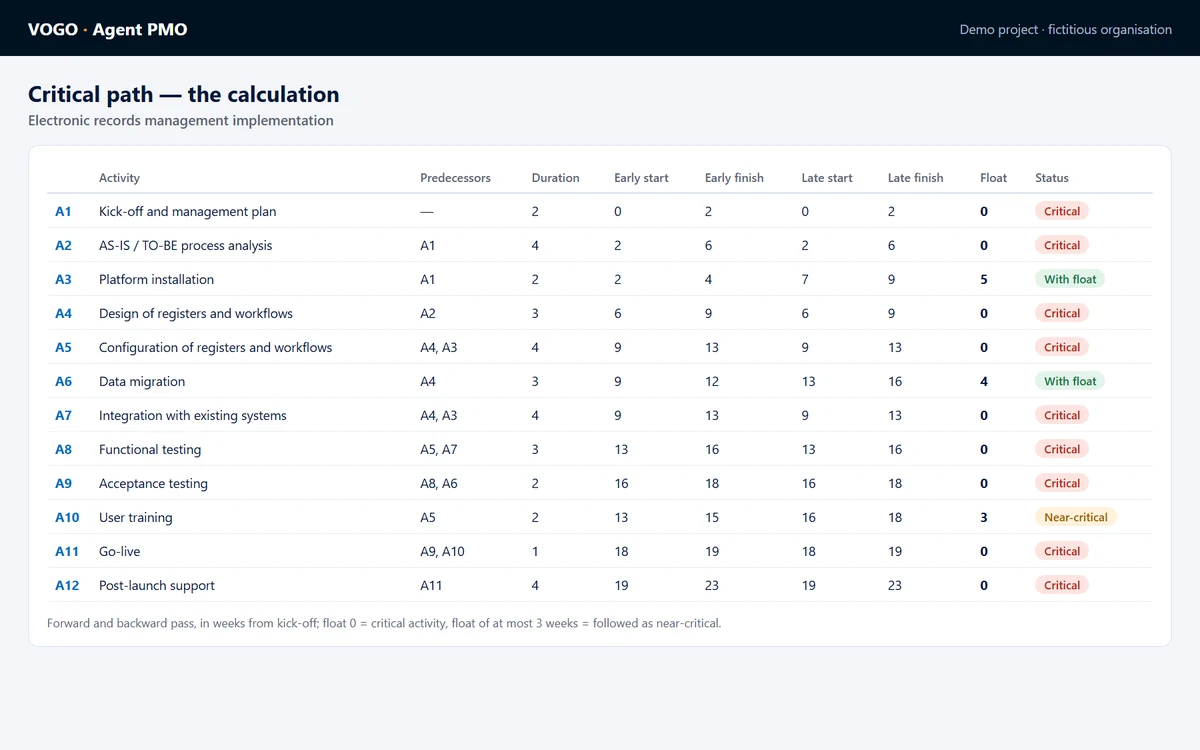
Task: Click float value 4 in Data migration row
Action: coord(984,381)
